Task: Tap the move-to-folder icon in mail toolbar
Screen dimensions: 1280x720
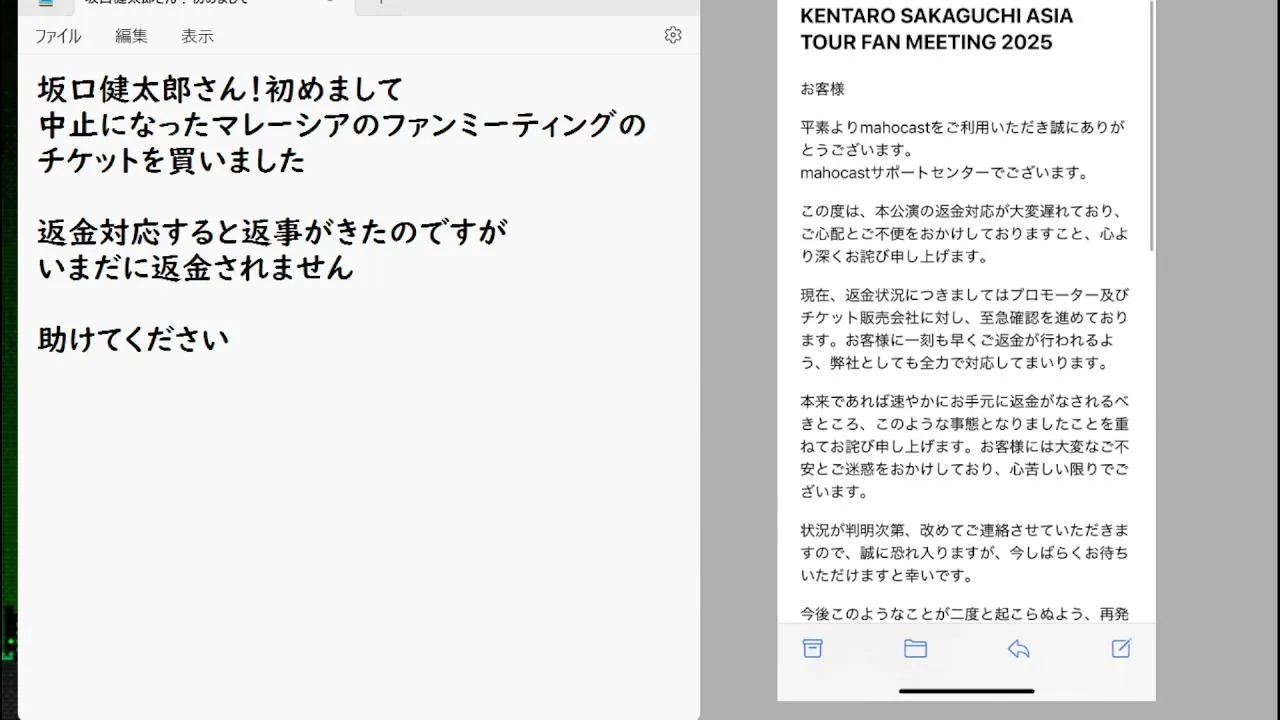Action: click(x=916, y=648)
